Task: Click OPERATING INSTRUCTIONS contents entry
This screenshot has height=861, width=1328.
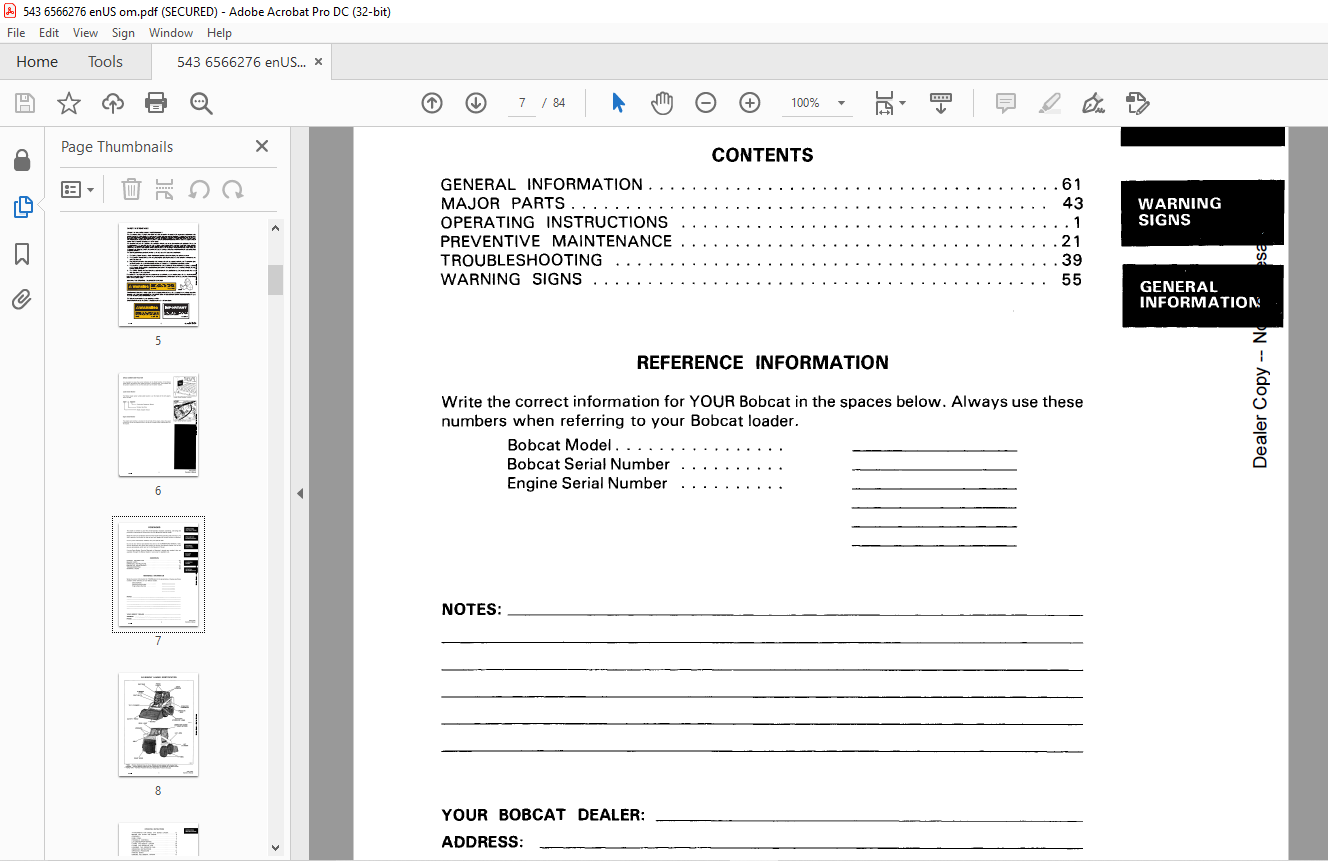Action: 761,222
